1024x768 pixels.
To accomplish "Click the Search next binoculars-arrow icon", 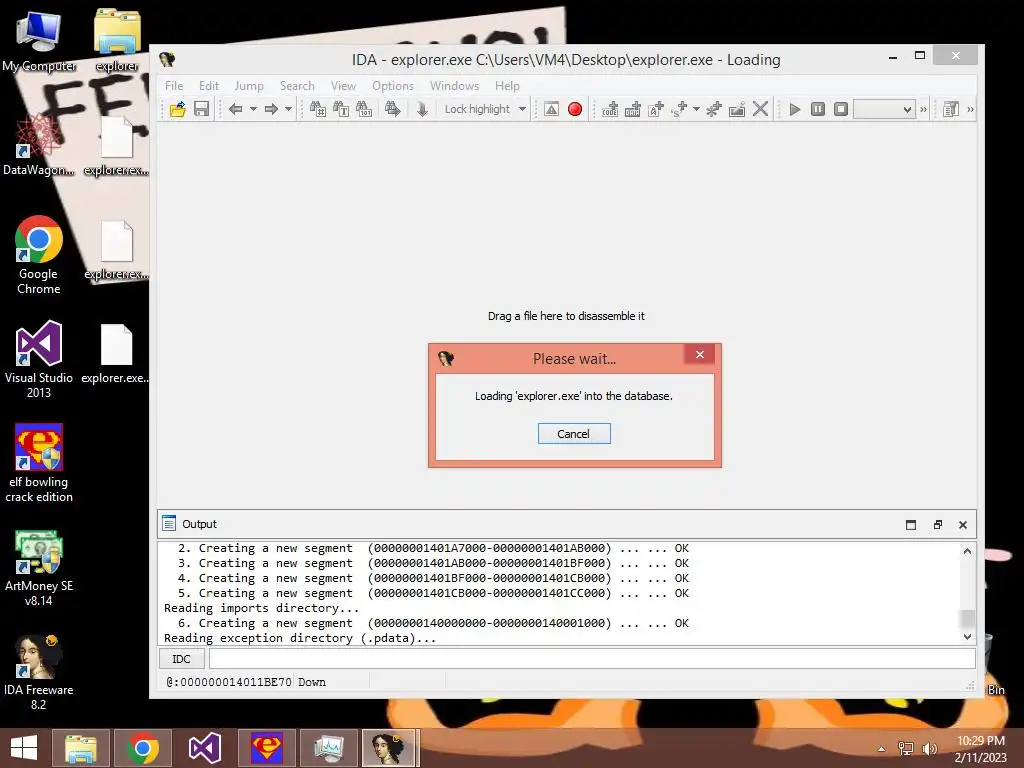I will pyautogui.click(x=392, y=109).
